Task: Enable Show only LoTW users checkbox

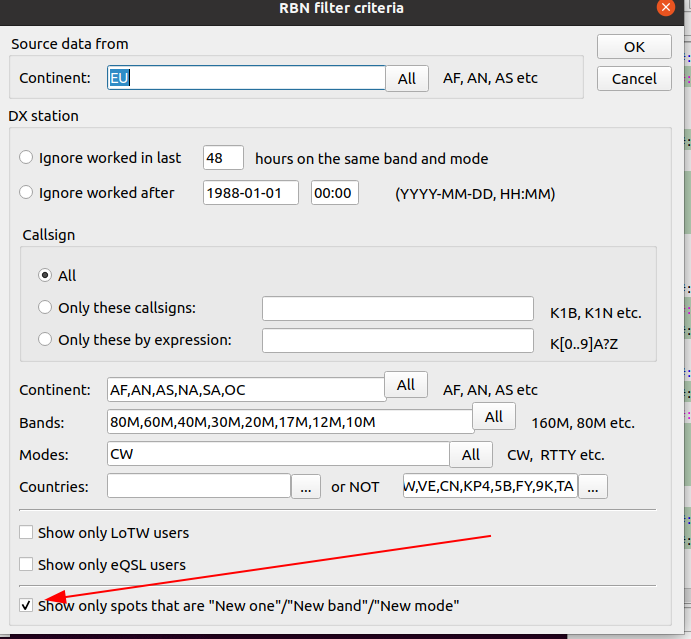Action: (x=26, y=532)
